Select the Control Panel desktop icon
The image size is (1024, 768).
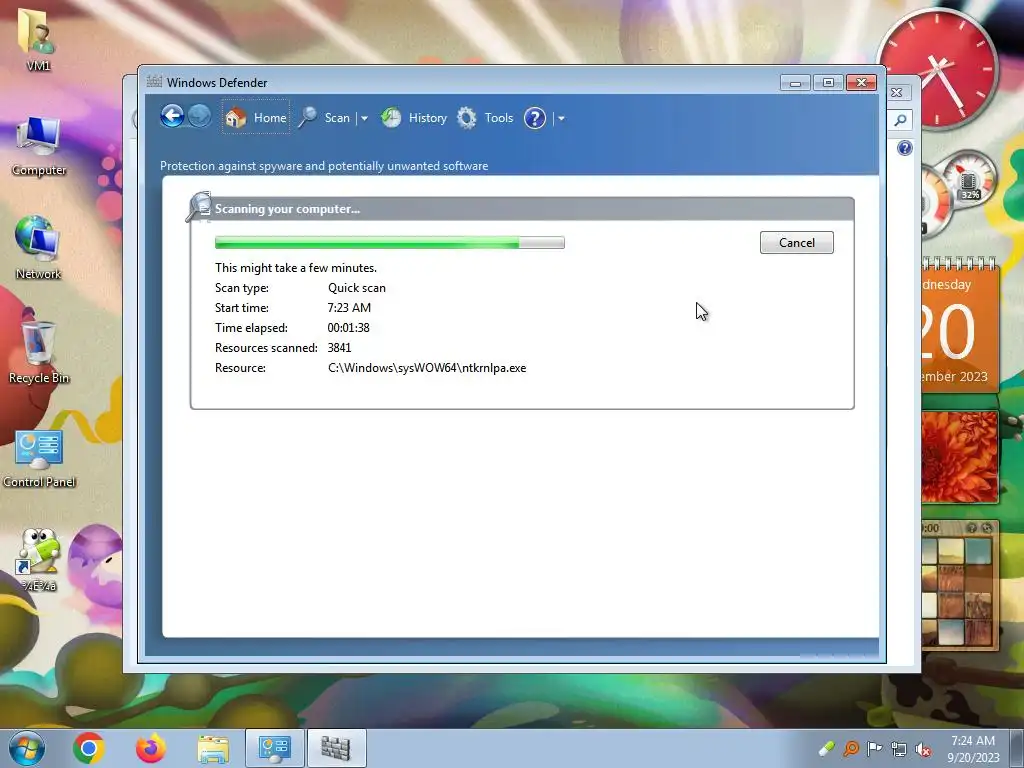39,458
